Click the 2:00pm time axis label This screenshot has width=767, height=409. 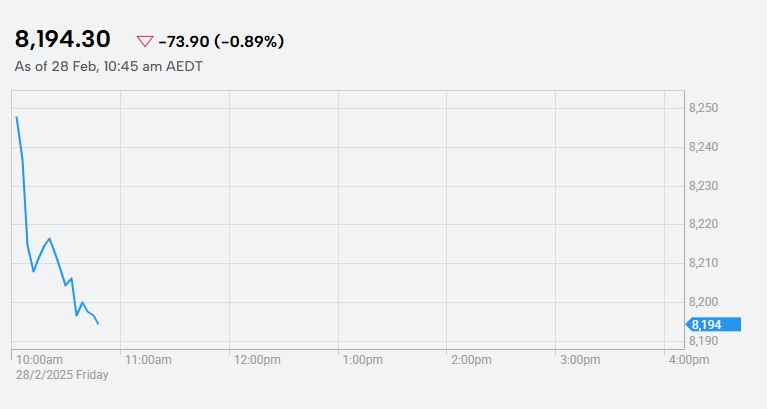pyautogui.click(x=471, y=360)
